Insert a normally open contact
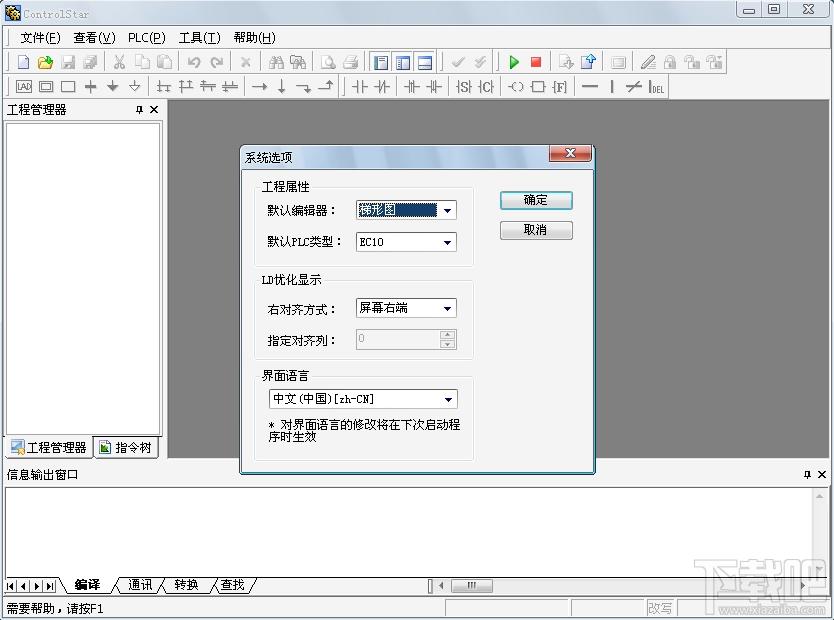 tap(359, 87)
